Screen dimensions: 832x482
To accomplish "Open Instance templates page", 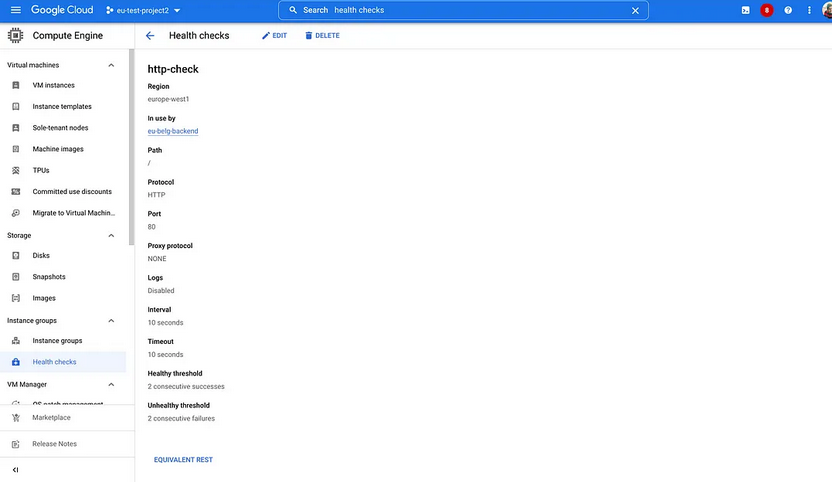I will (62, 106).
